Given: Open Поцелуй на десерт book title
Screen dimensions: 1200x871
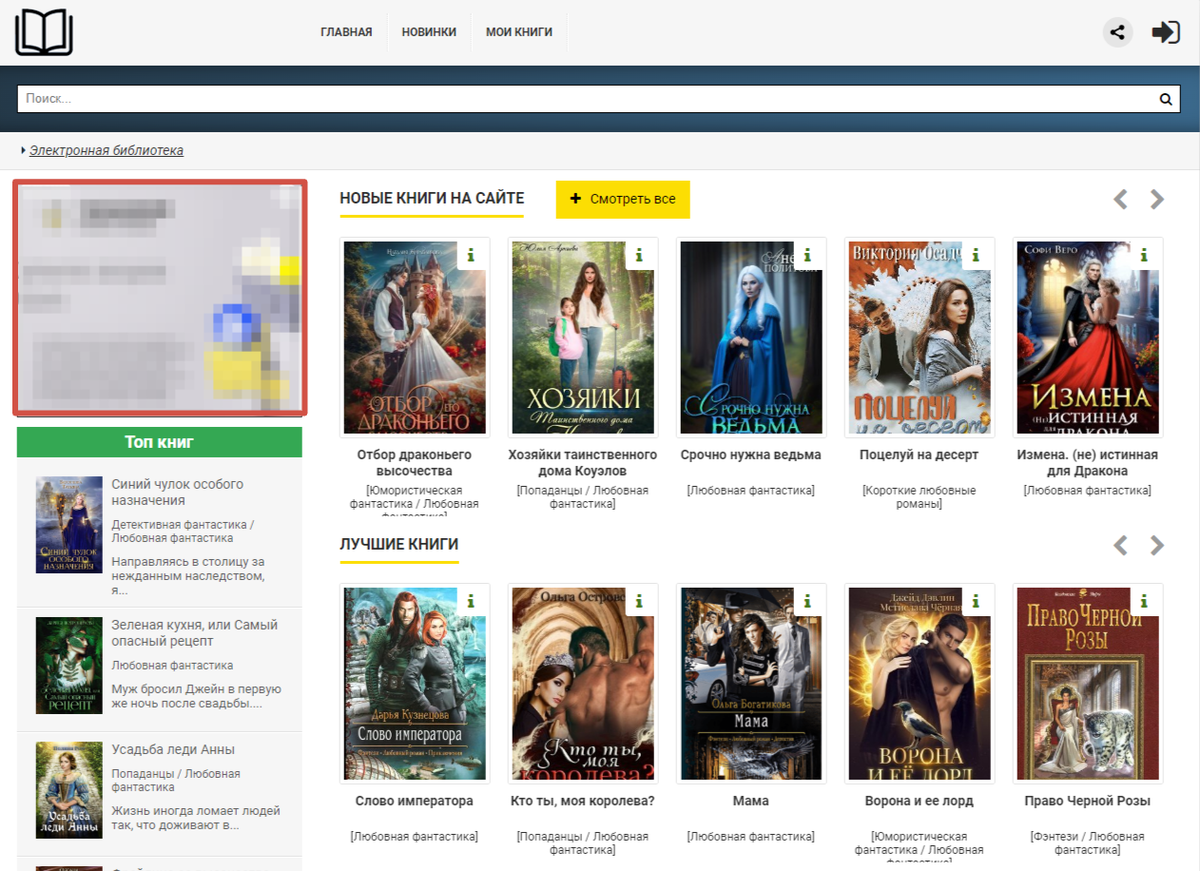Looking at the screenshot, I should 919,455.
